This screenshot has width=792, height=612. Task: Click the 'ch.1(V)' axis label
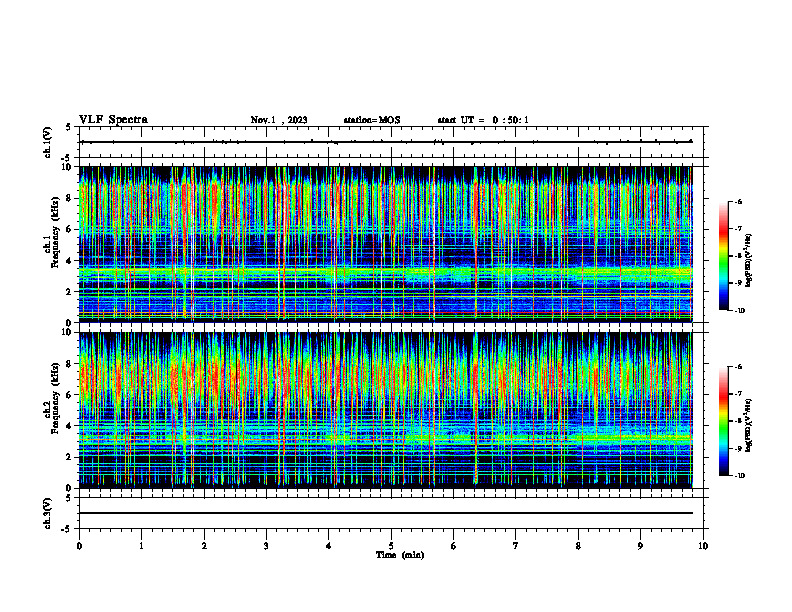(48, 142)
